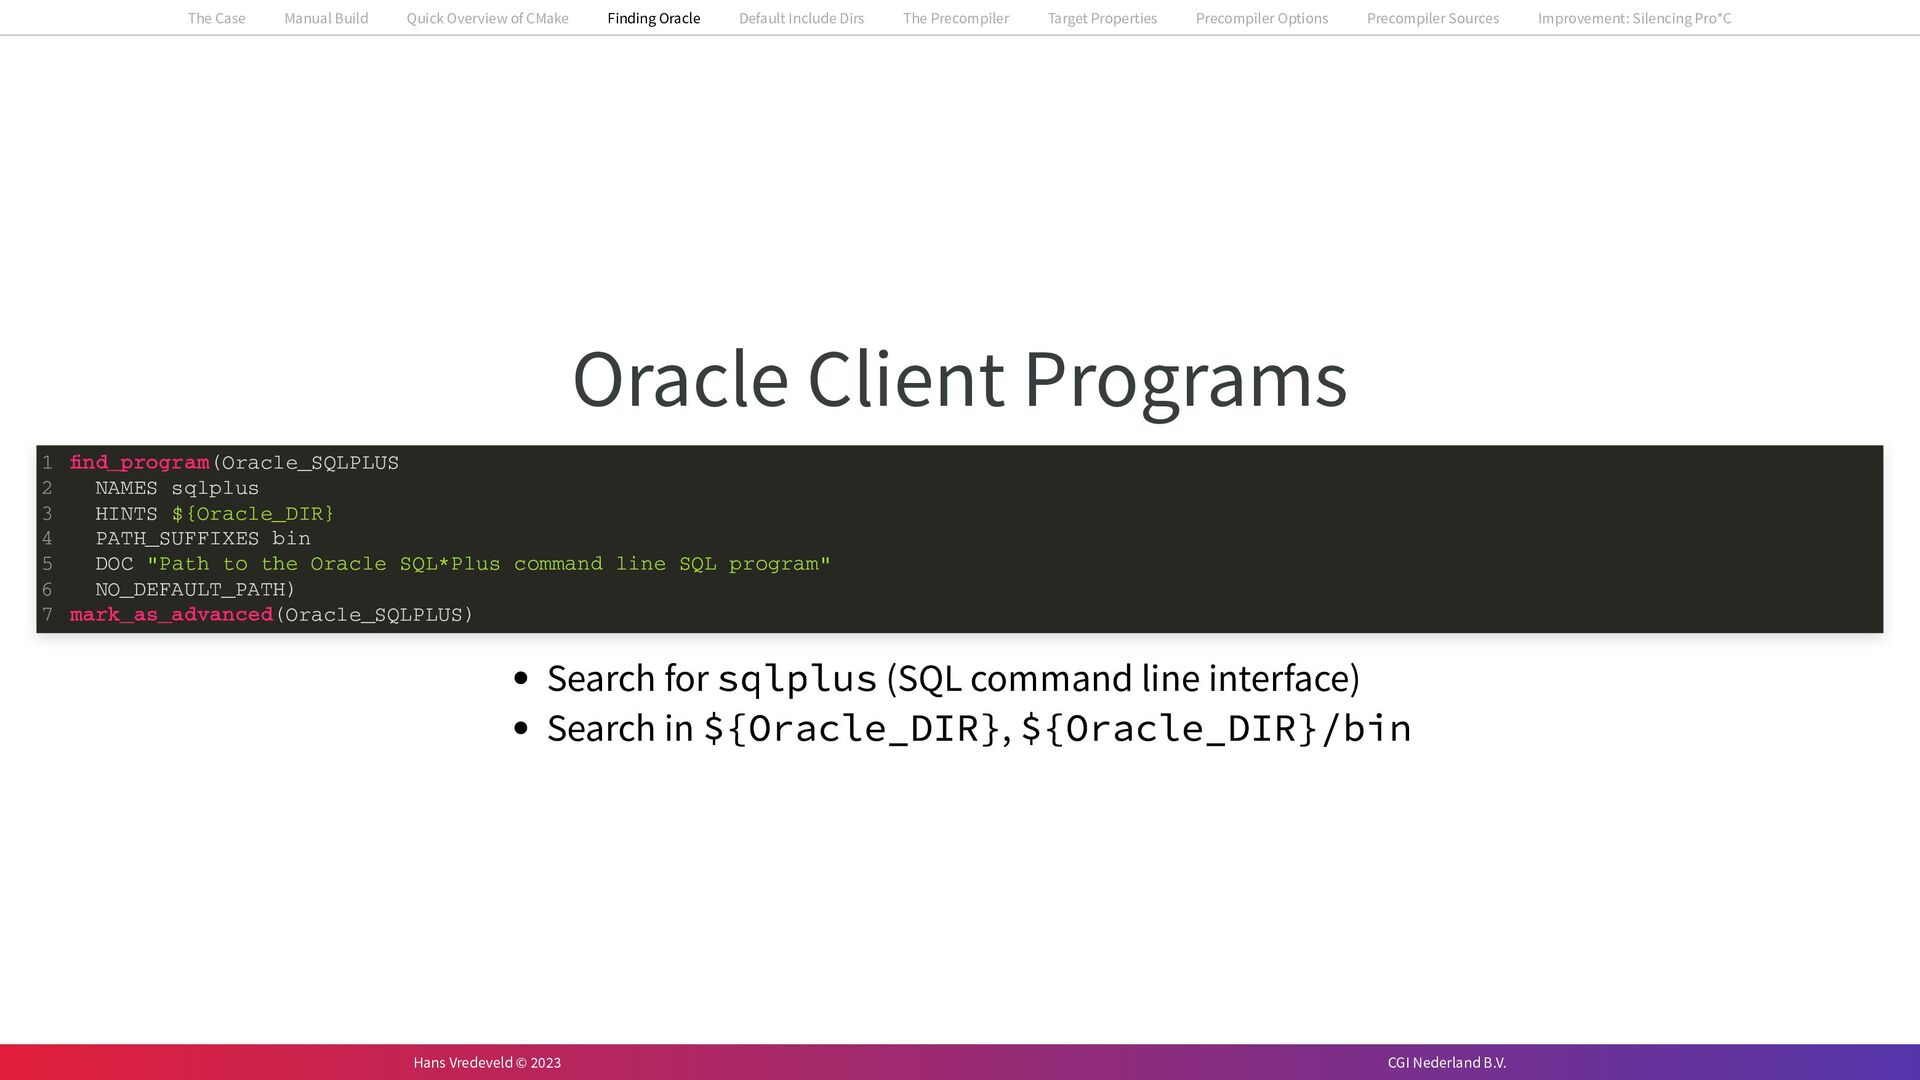
Task: Open The Precompiler section
Action: (x=955, y=18)
